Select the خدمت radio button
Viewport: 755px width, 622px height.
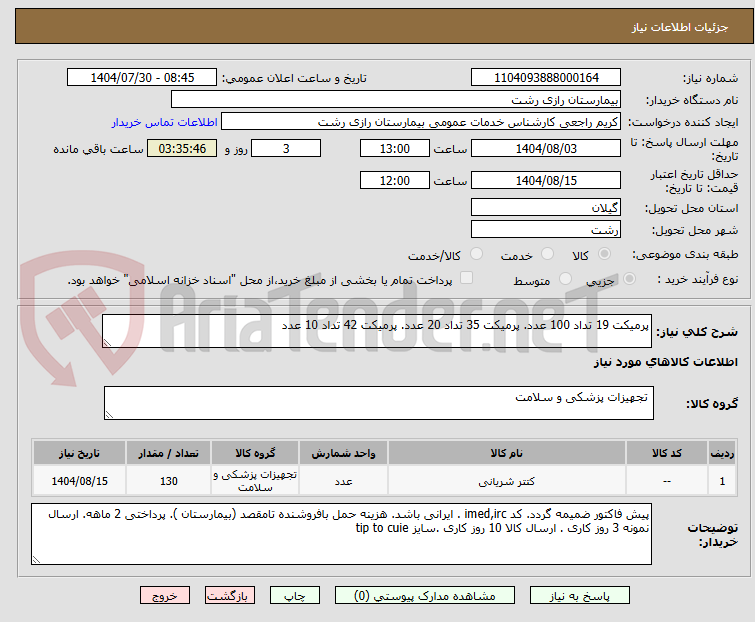[x=547, y=254]
